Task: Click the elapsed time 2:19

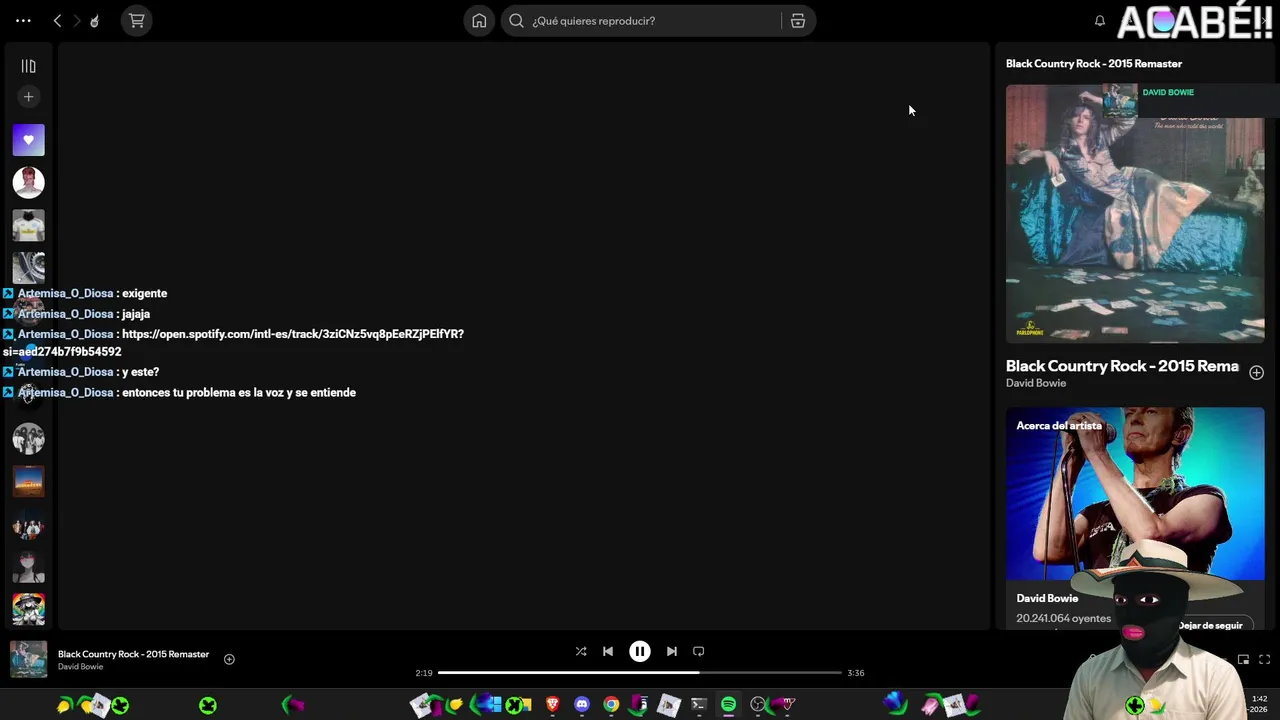Action: click(x=424, y=673)
